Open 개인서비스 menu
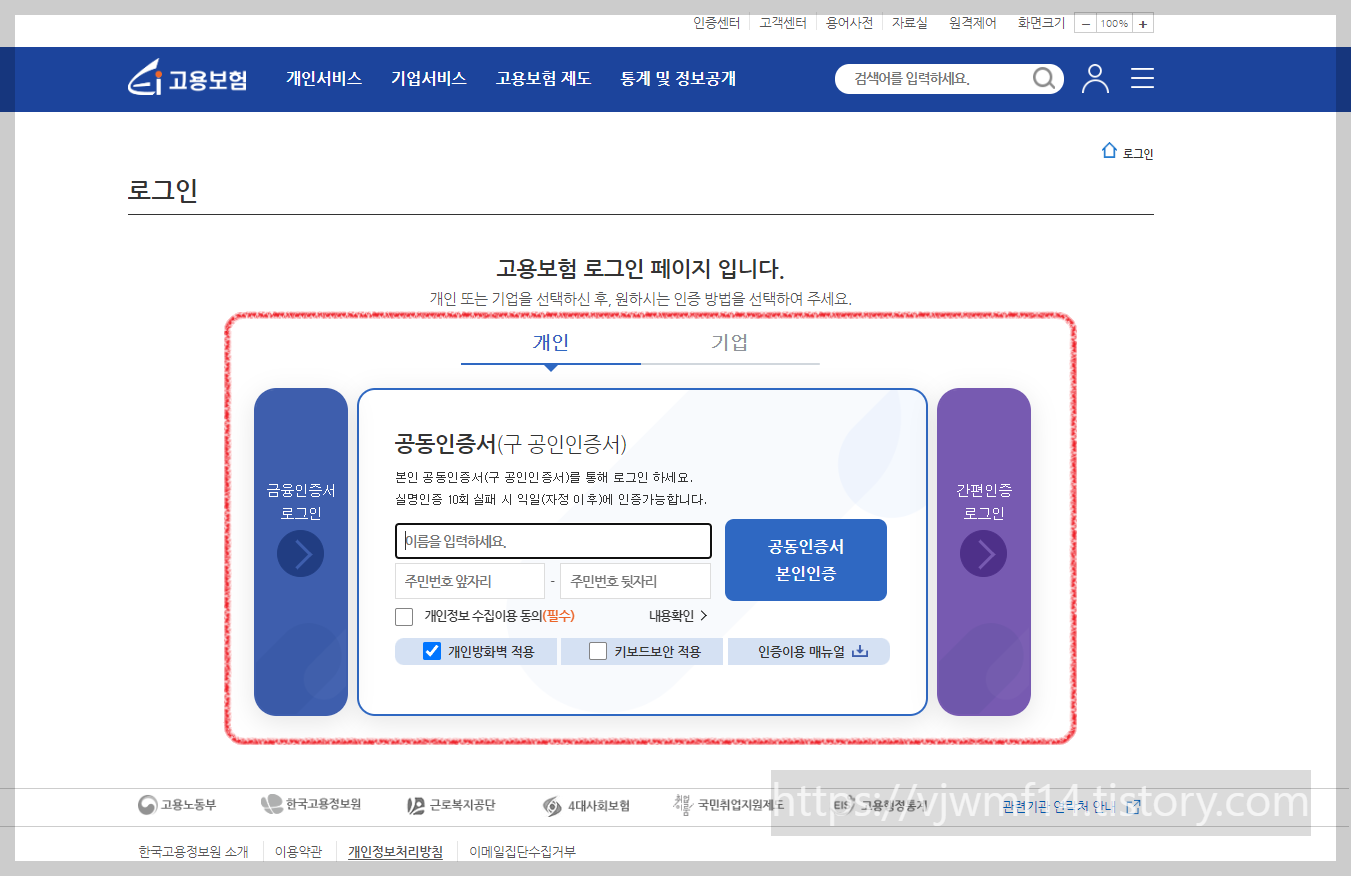The height and width of the screenshot is (876, 1351). [x=324, y=78]
